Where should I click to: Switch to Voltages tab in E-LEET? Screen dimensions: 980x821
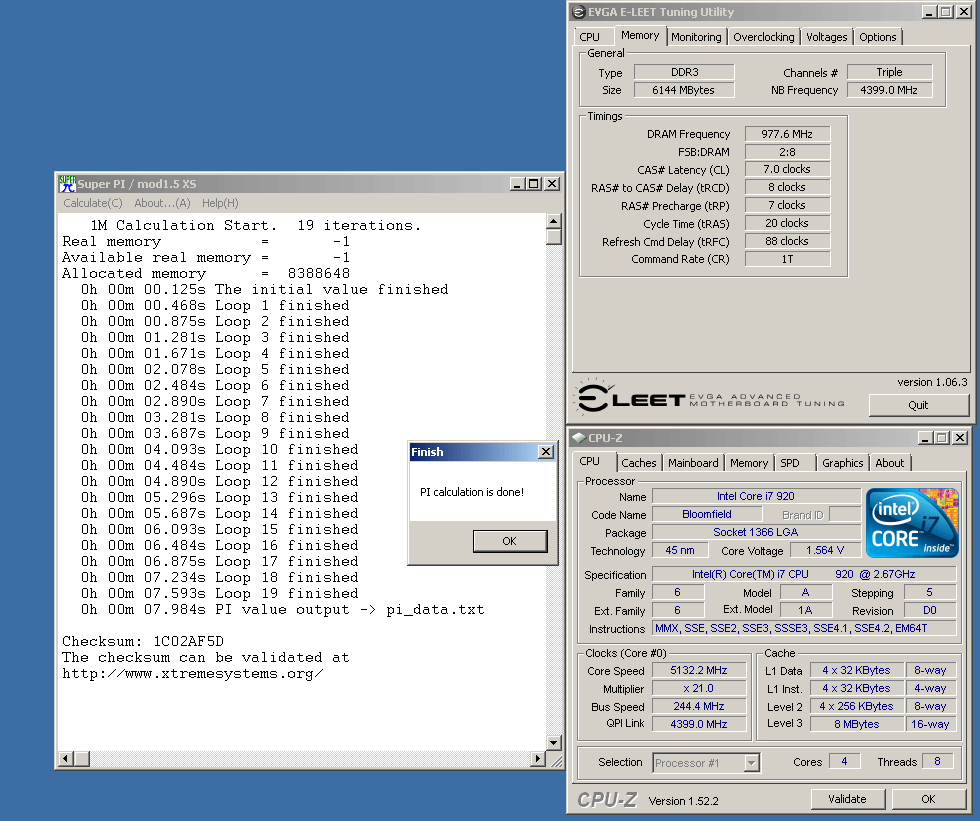[826, 37]
